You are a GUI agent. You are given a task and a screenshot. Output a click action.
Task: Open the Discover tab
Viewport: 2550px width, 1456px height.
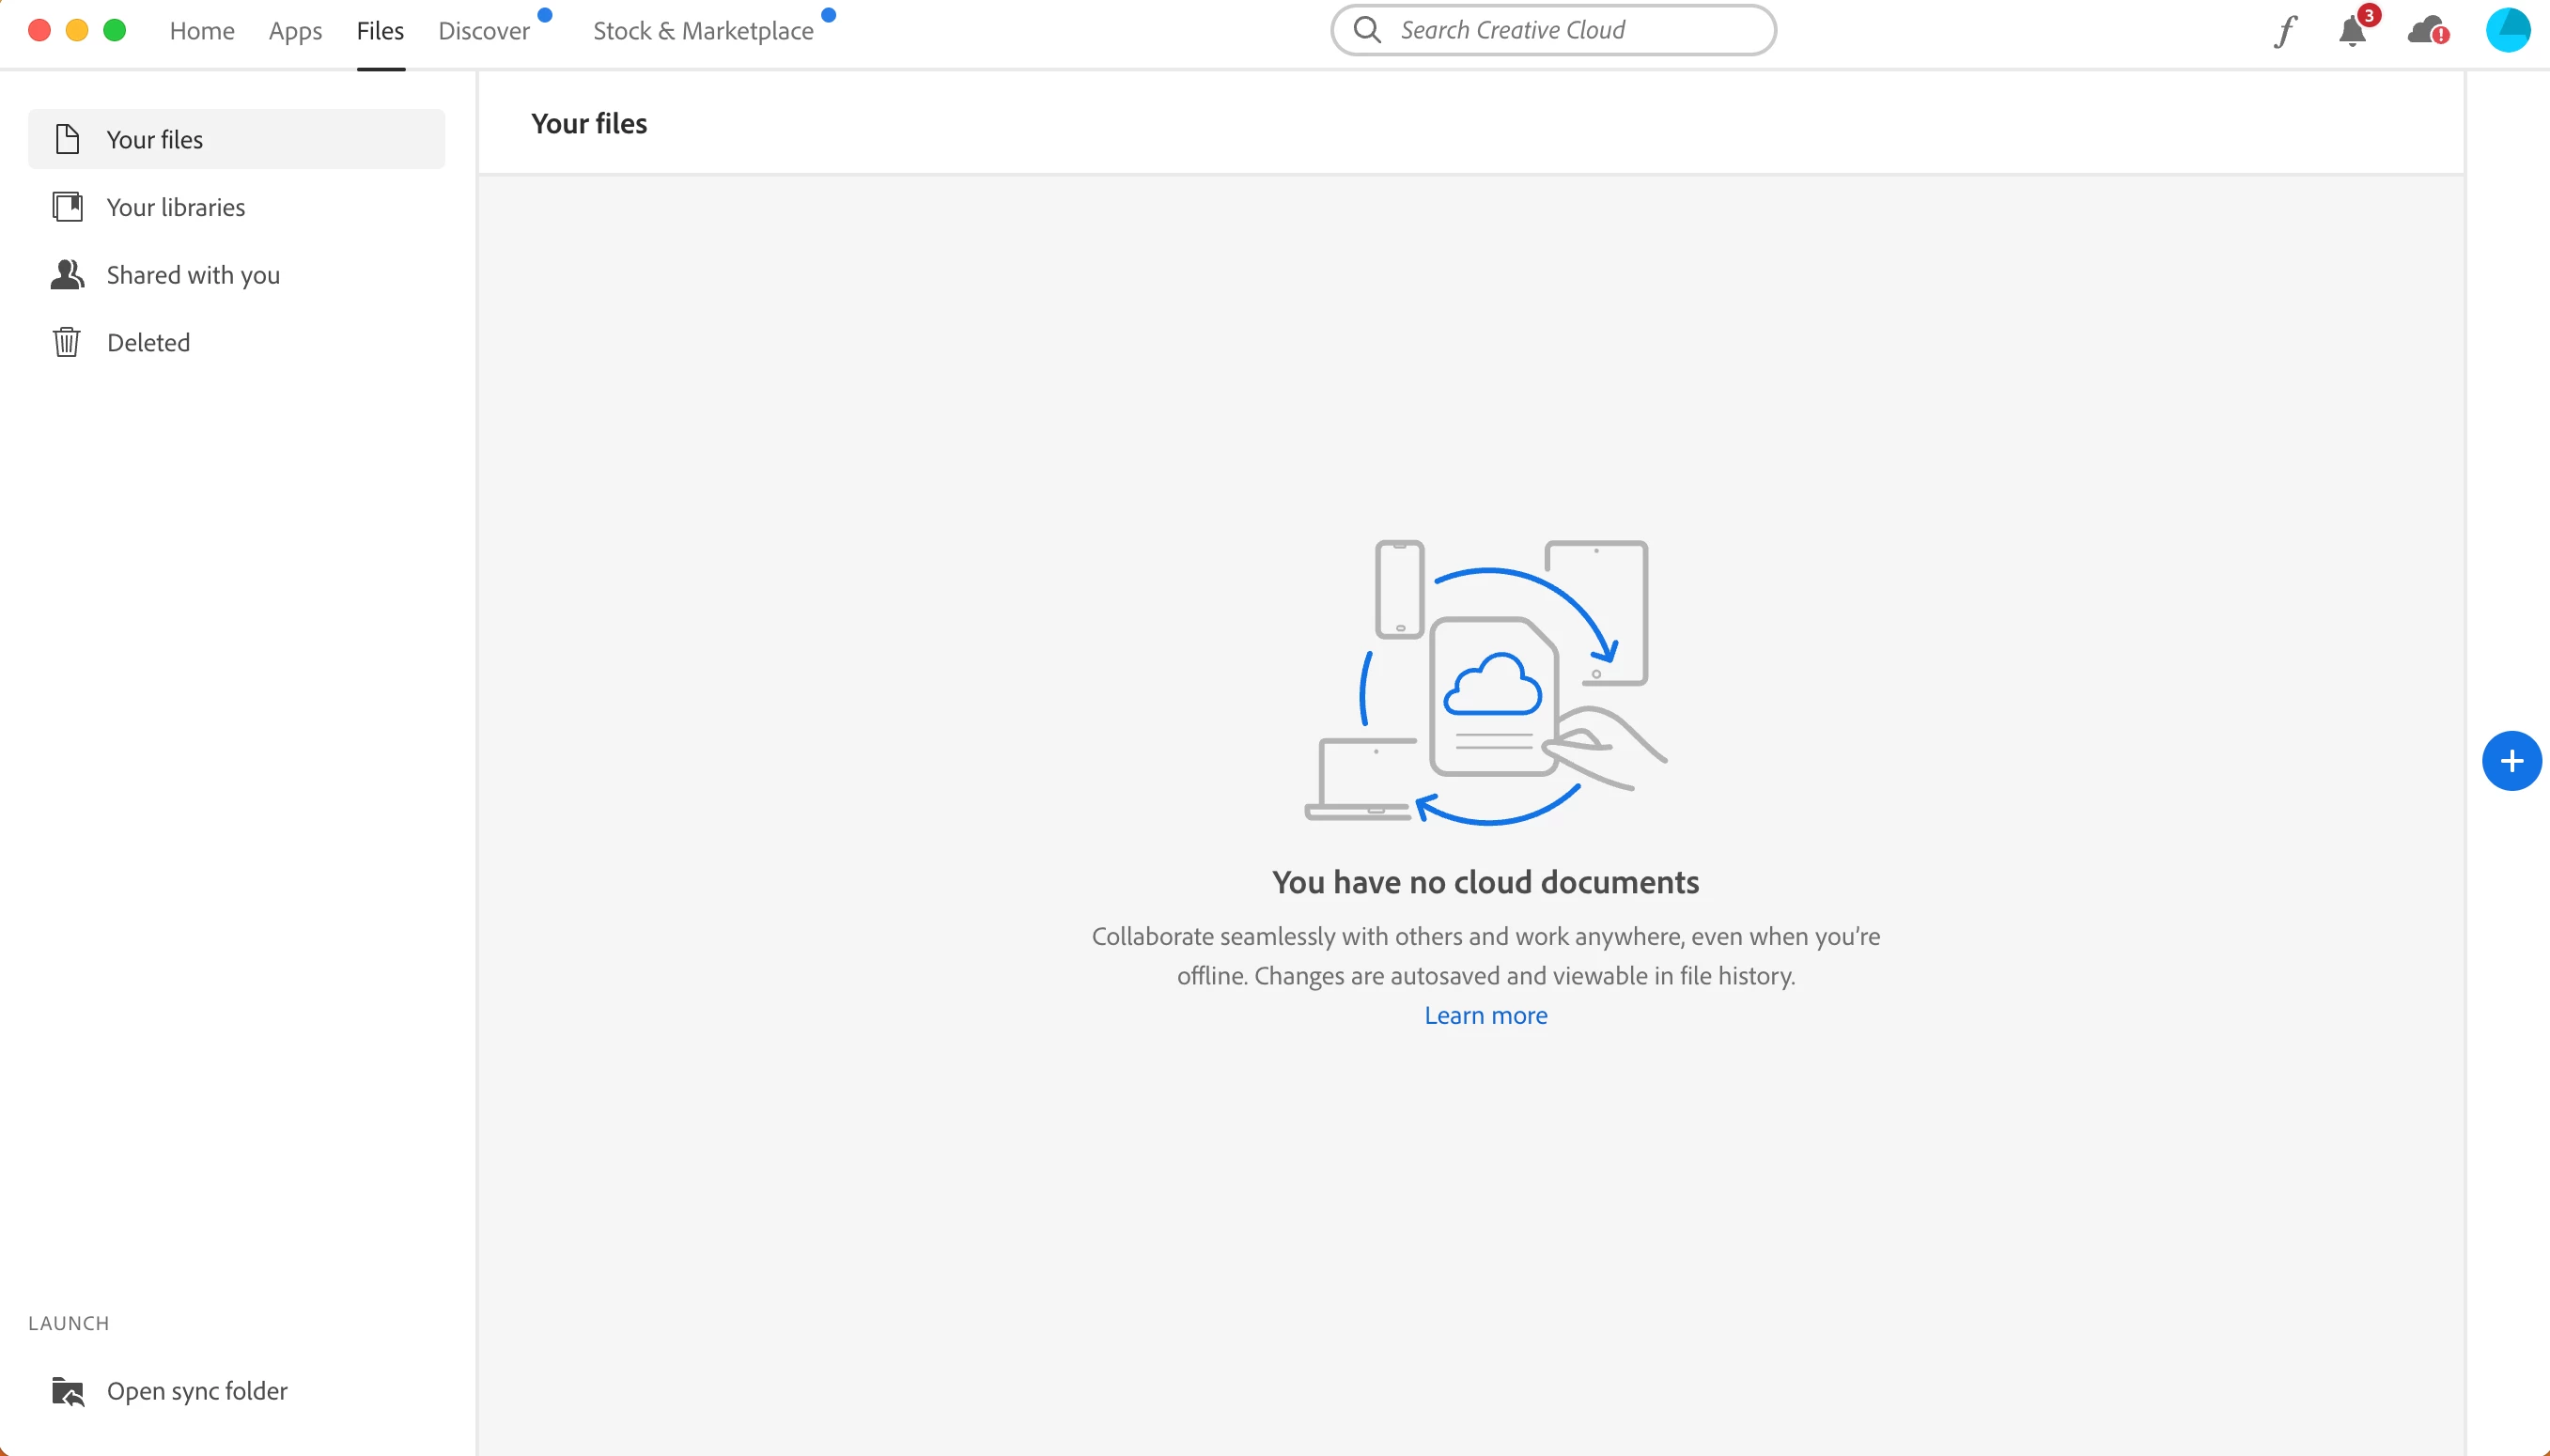[484, 31]
